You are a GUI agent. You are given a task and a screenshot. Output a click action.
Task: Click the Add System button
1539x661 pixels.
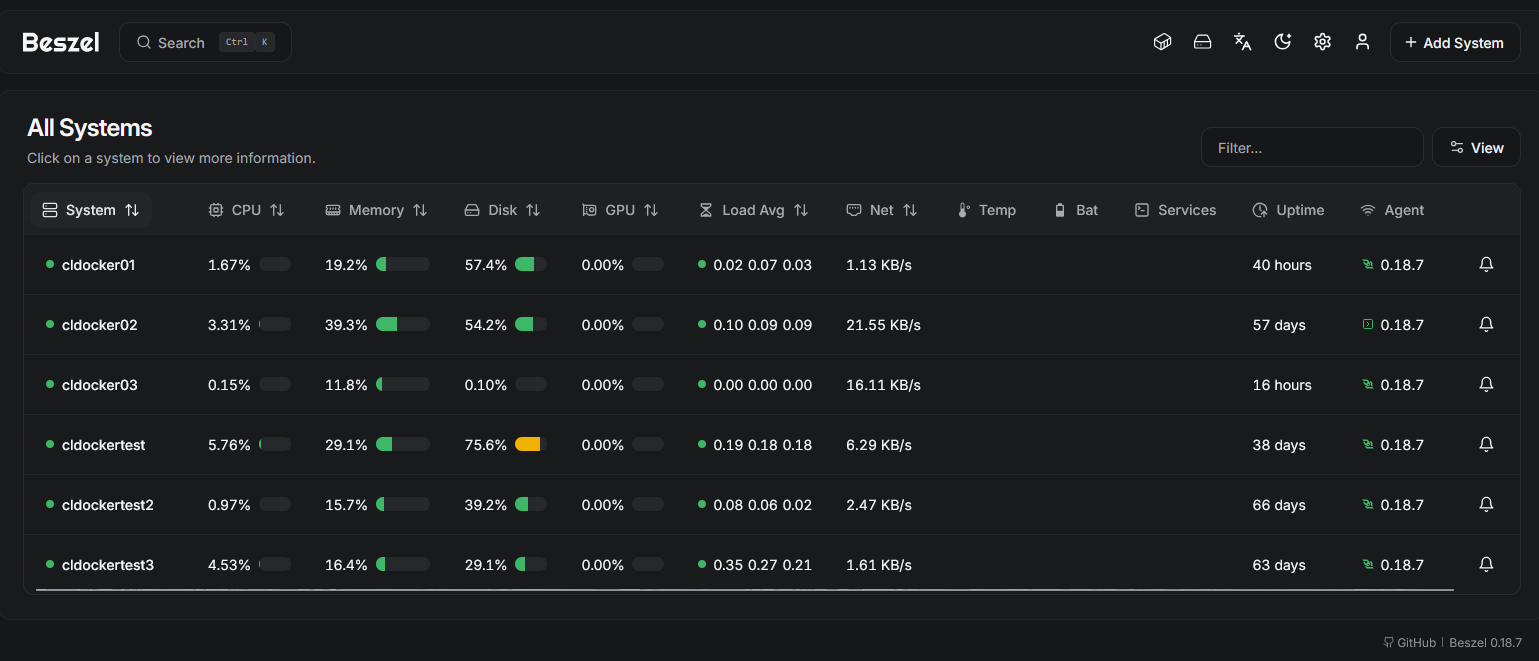coord(1454,42)
